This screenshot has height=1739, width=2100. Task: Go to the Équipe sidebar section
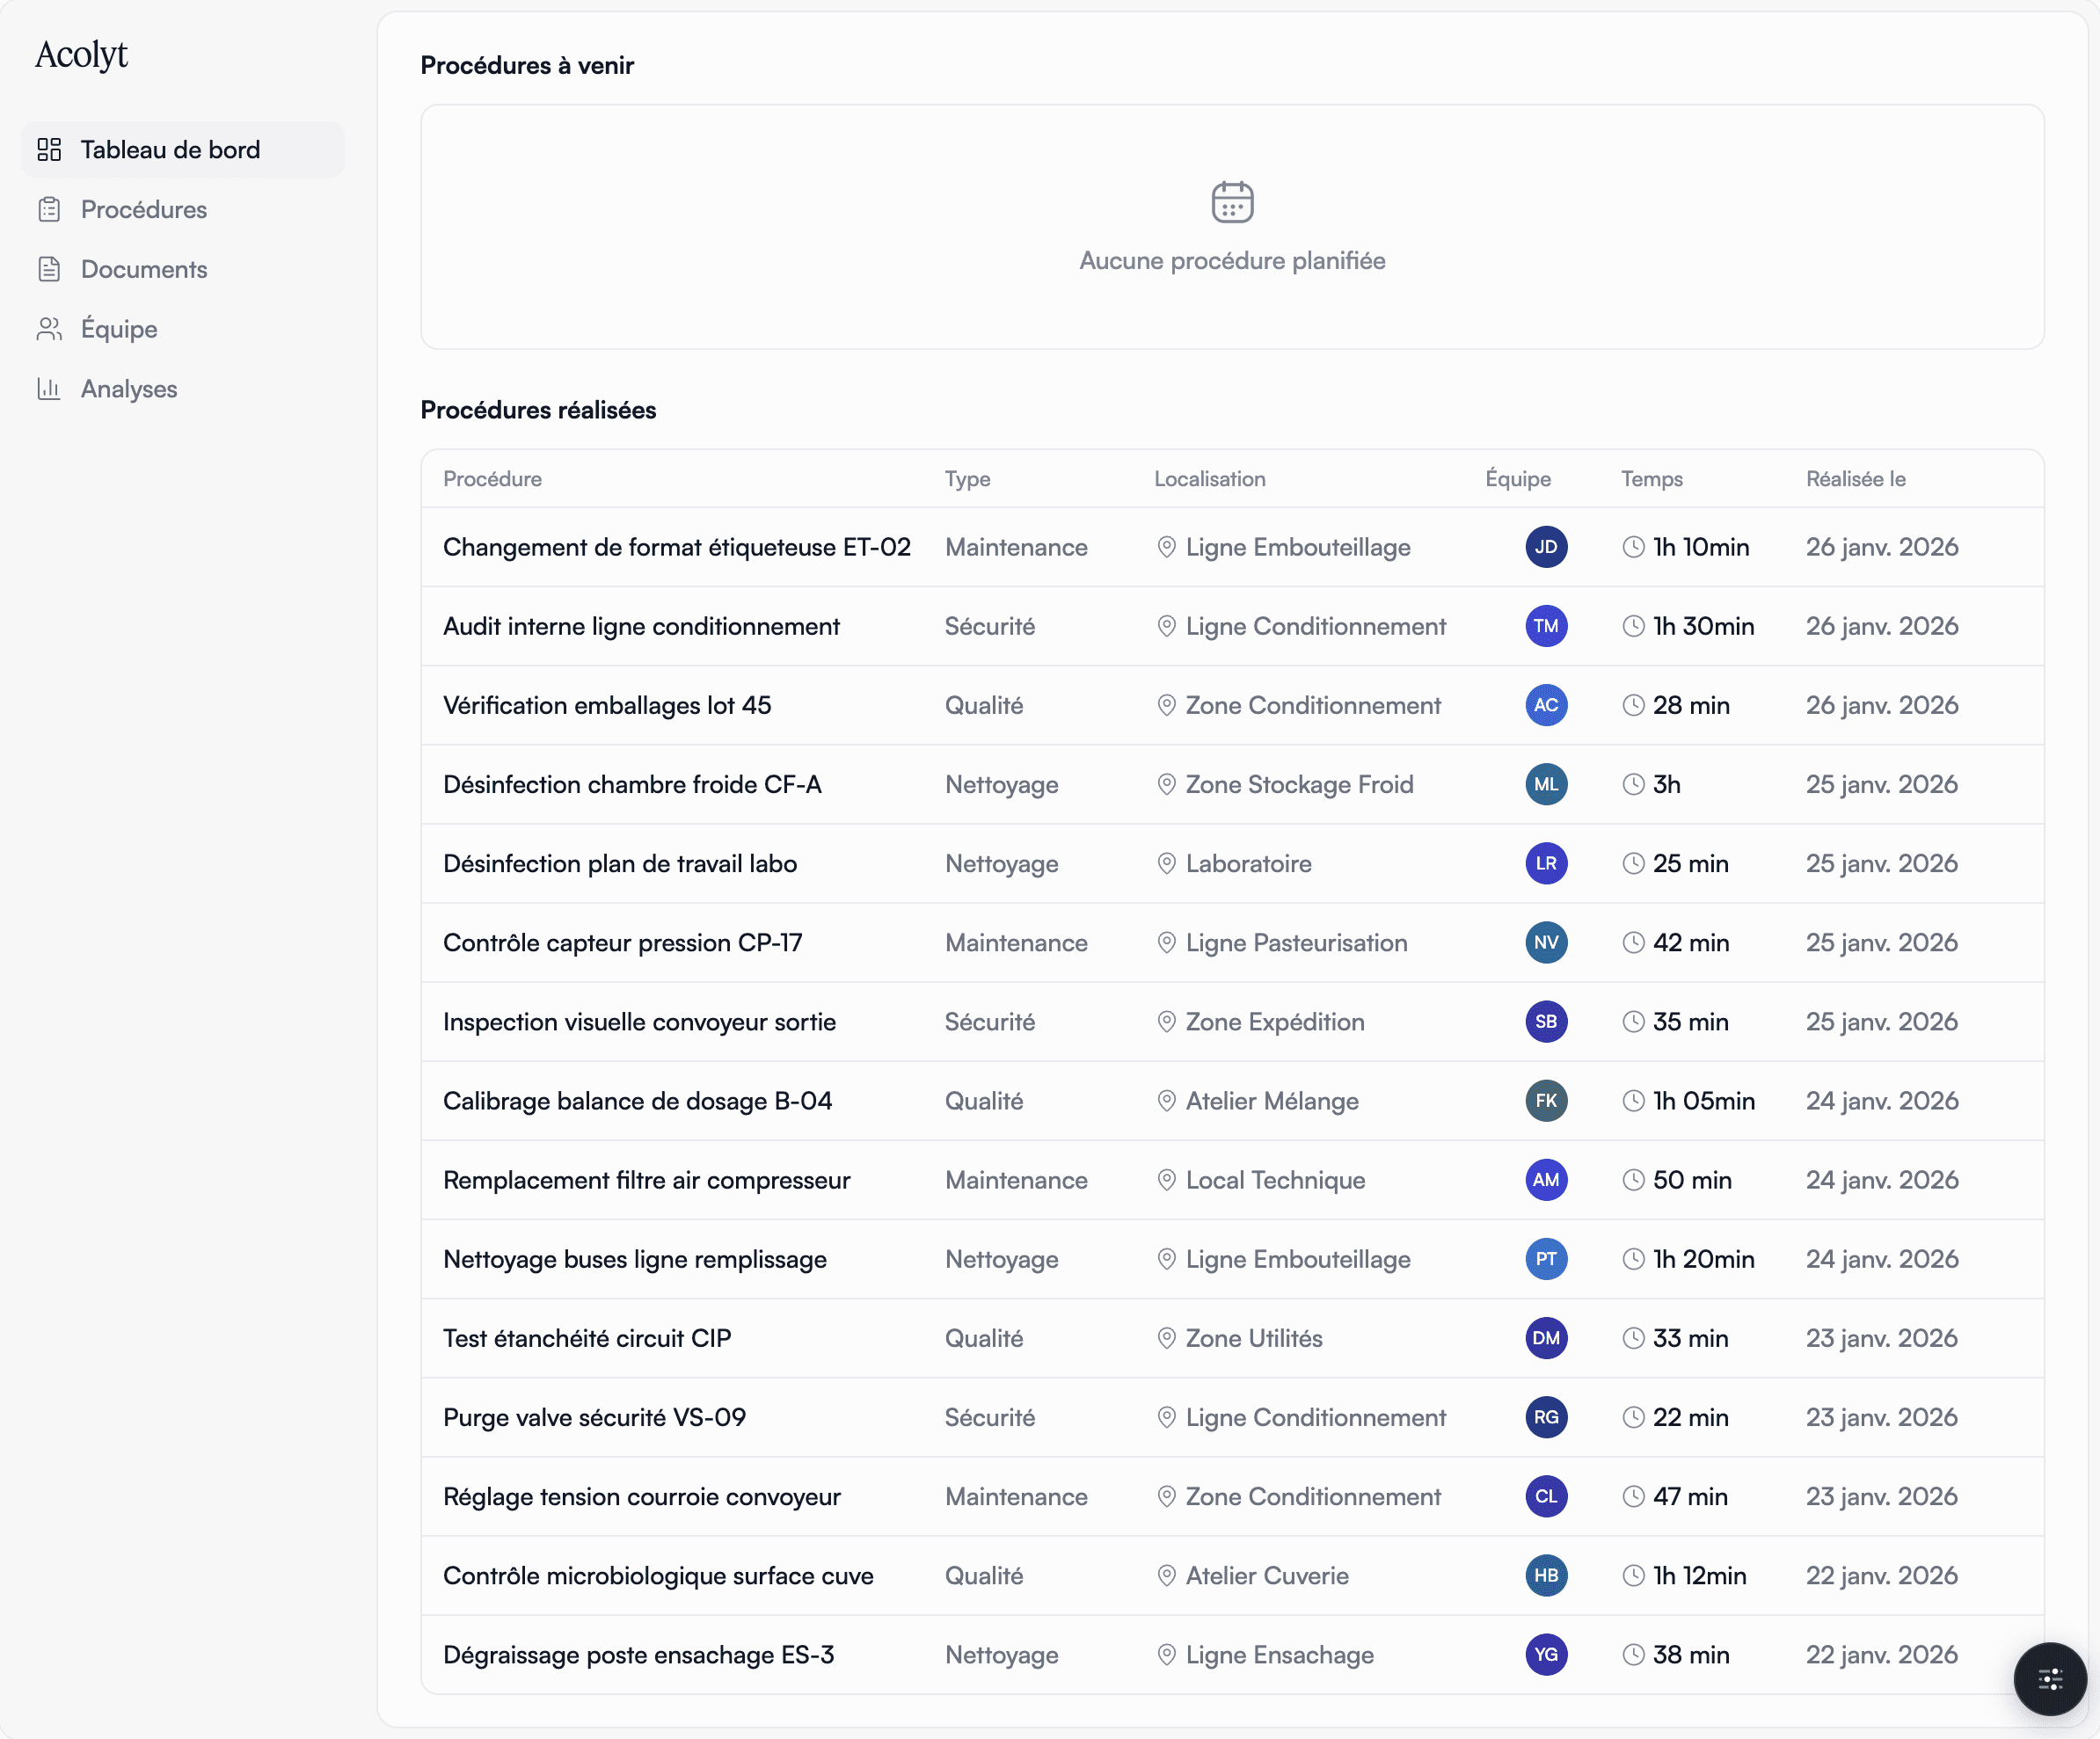(x=119, y=329)
